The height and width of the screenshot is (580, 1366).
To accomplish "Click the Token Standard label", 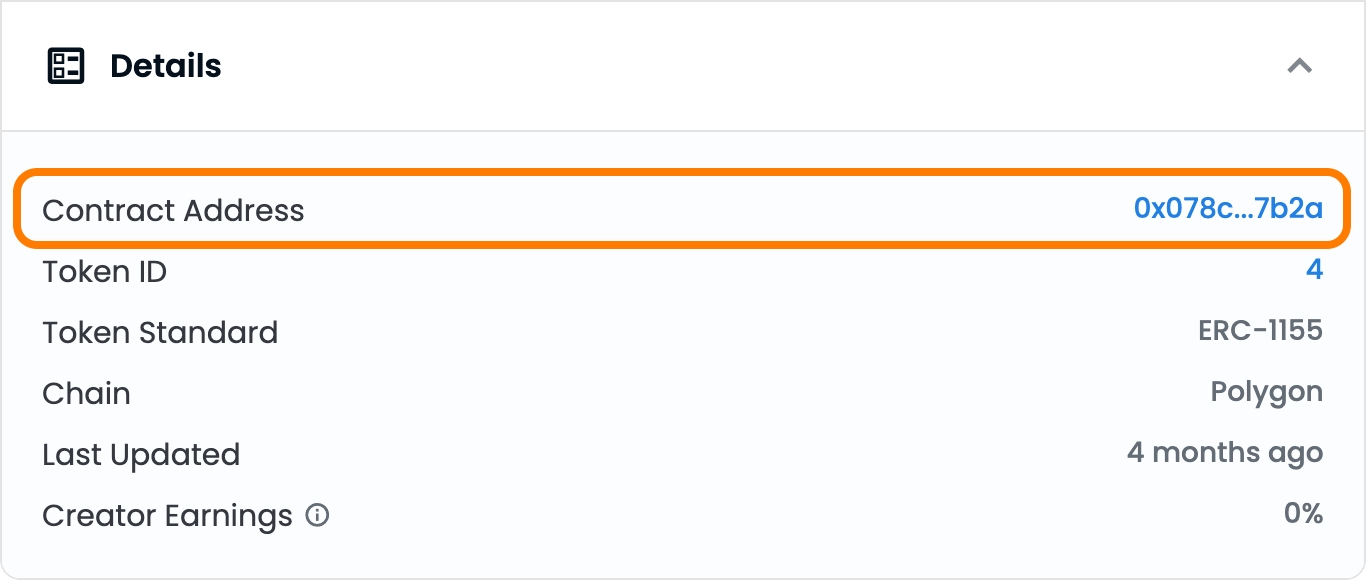I will point(160,333).
